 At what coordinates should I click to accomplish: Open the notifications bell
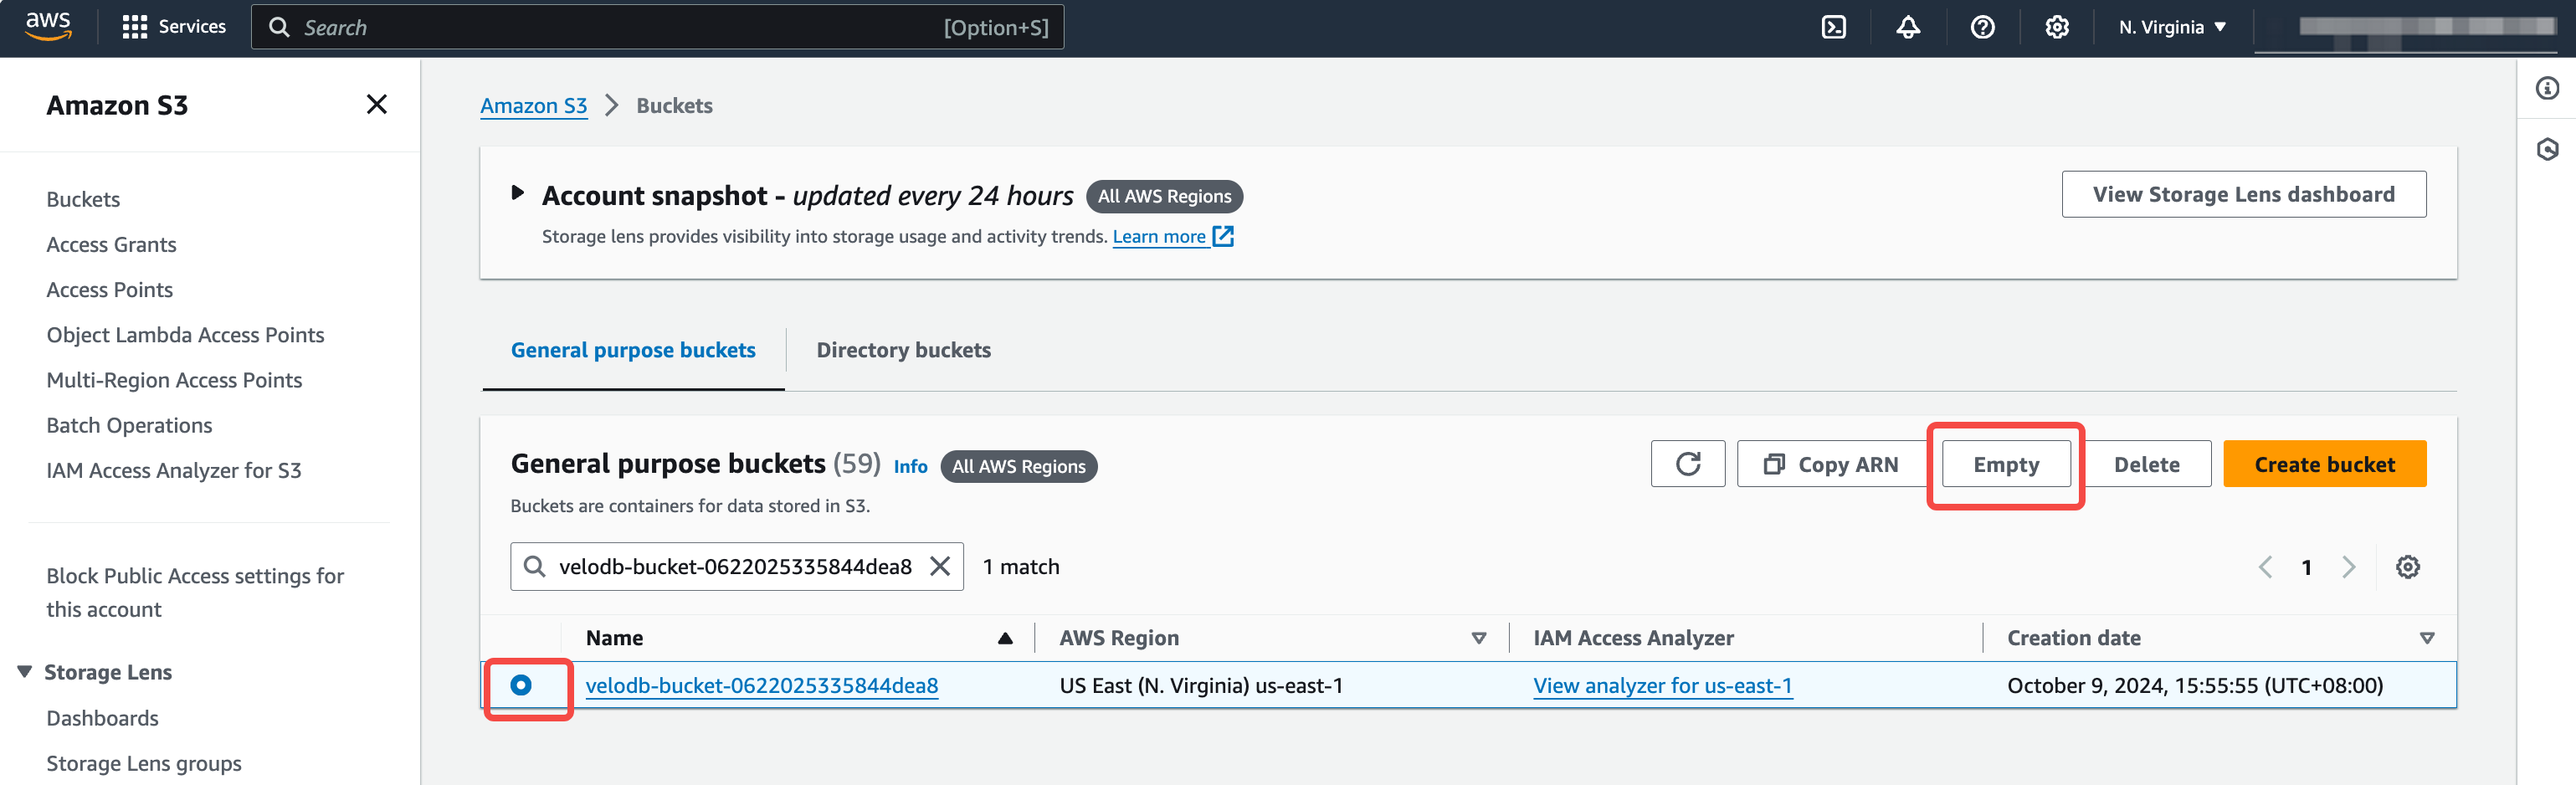[x=1907, y=27]
